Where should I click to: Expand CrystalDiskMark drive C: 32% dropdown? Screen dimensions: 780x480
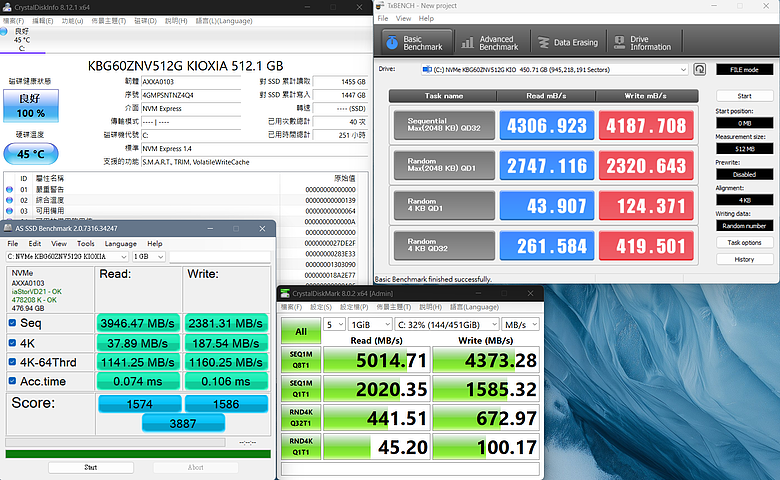pyautogui.click(x=447, y=325)
